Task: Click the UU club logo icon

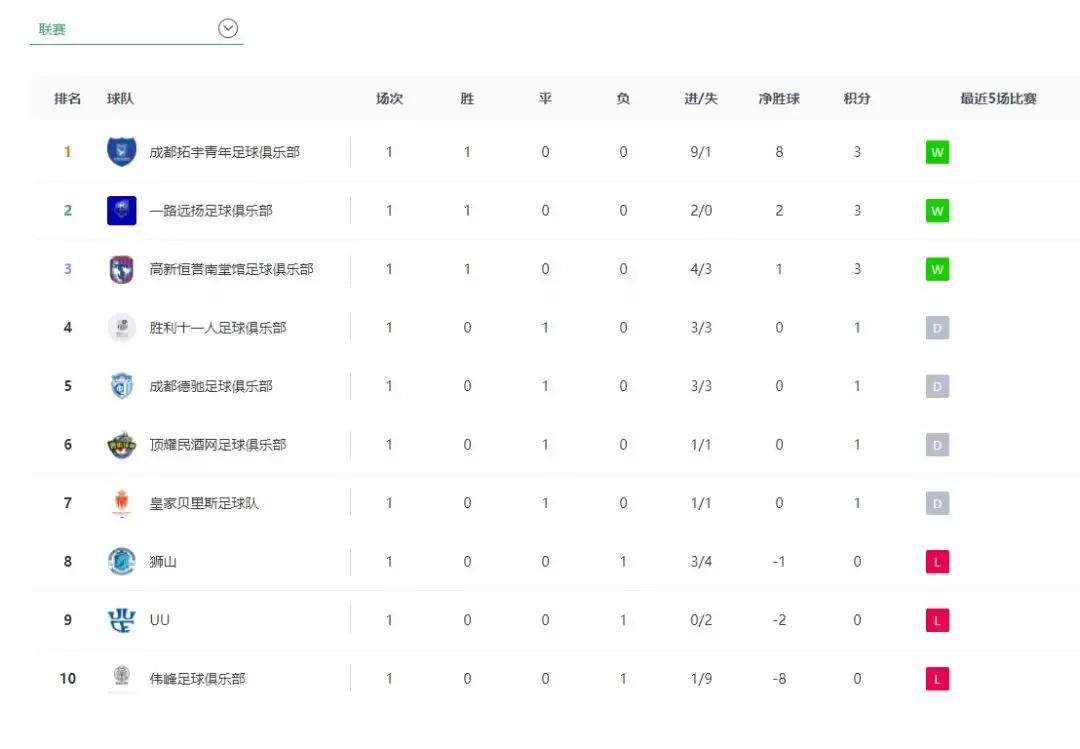Action: pos(122,619)
